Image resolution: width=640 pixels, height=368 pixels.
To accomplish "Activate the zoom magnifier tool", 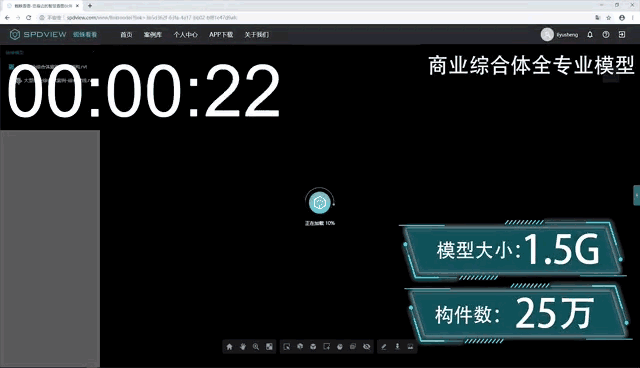I will 256,347.
